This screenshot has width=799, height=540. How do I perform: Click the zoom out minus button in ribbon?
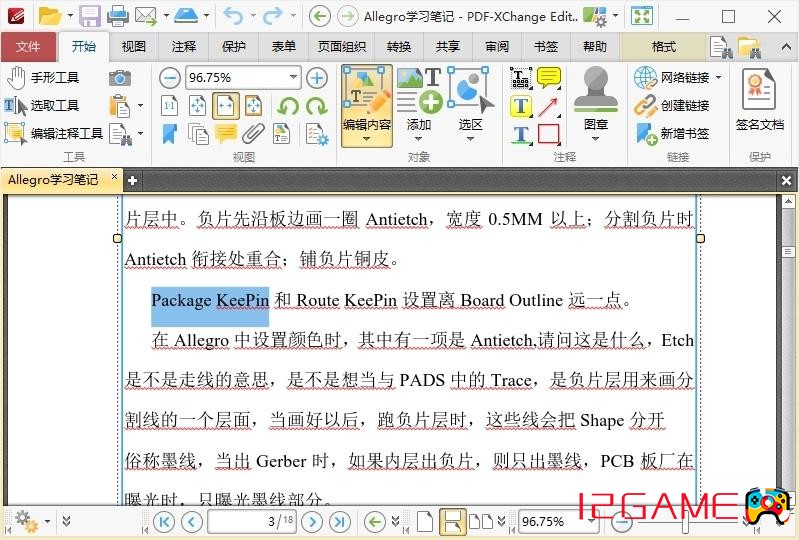tap(169, 78)
